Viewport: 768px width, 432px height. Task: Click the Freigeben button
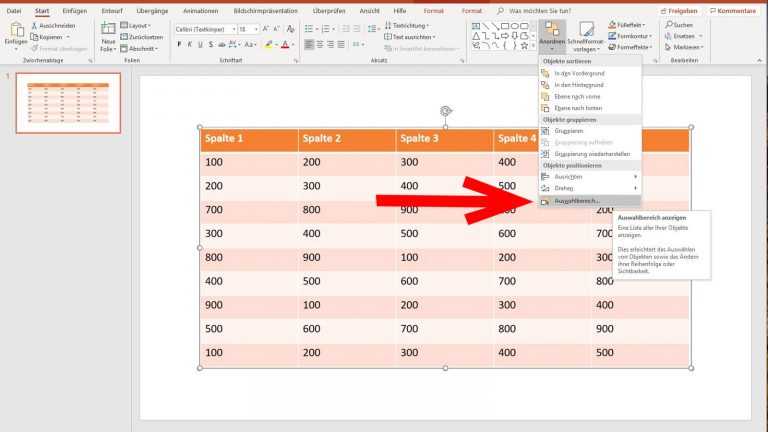(x=679, y=10)
